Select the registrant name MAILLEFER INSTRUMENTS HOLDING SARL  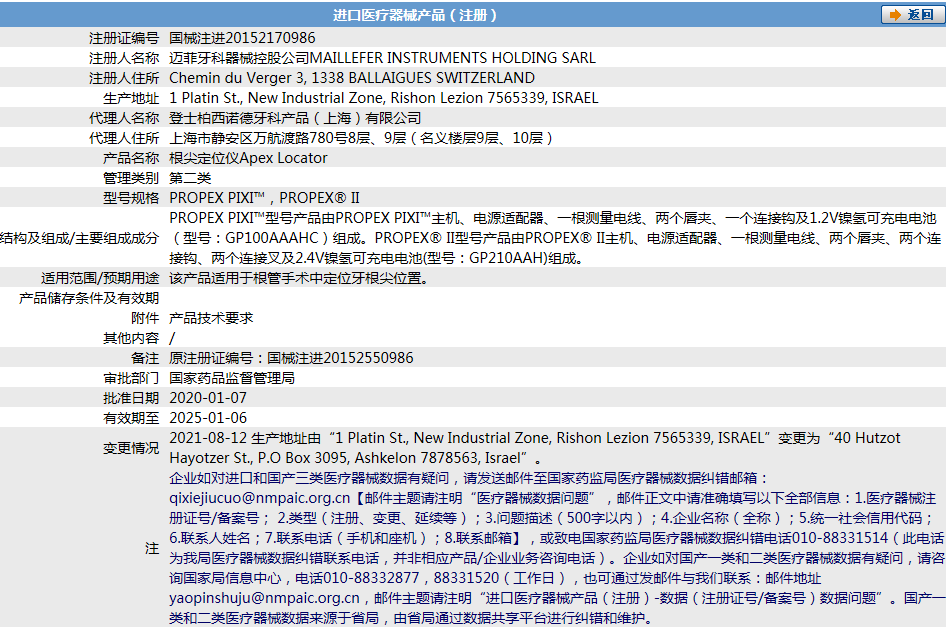click(x=452, y=58)
